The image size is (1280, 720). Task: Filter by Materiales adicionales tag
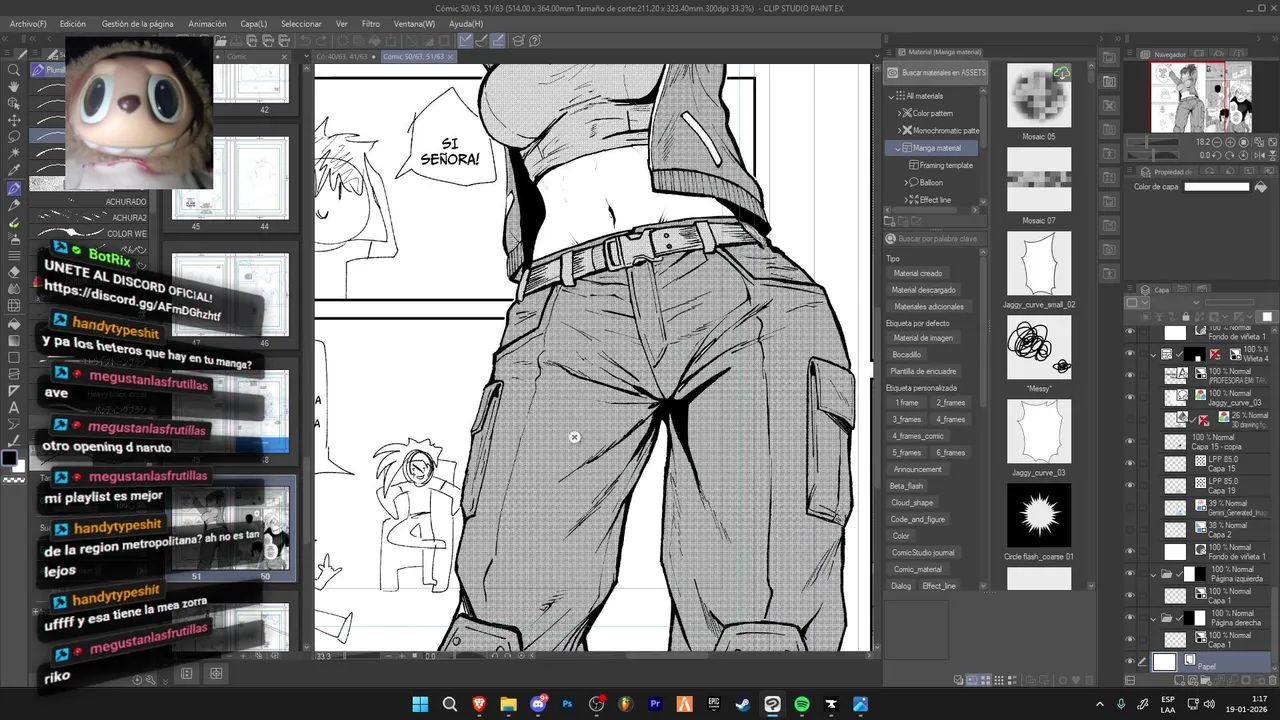point(928,307)
